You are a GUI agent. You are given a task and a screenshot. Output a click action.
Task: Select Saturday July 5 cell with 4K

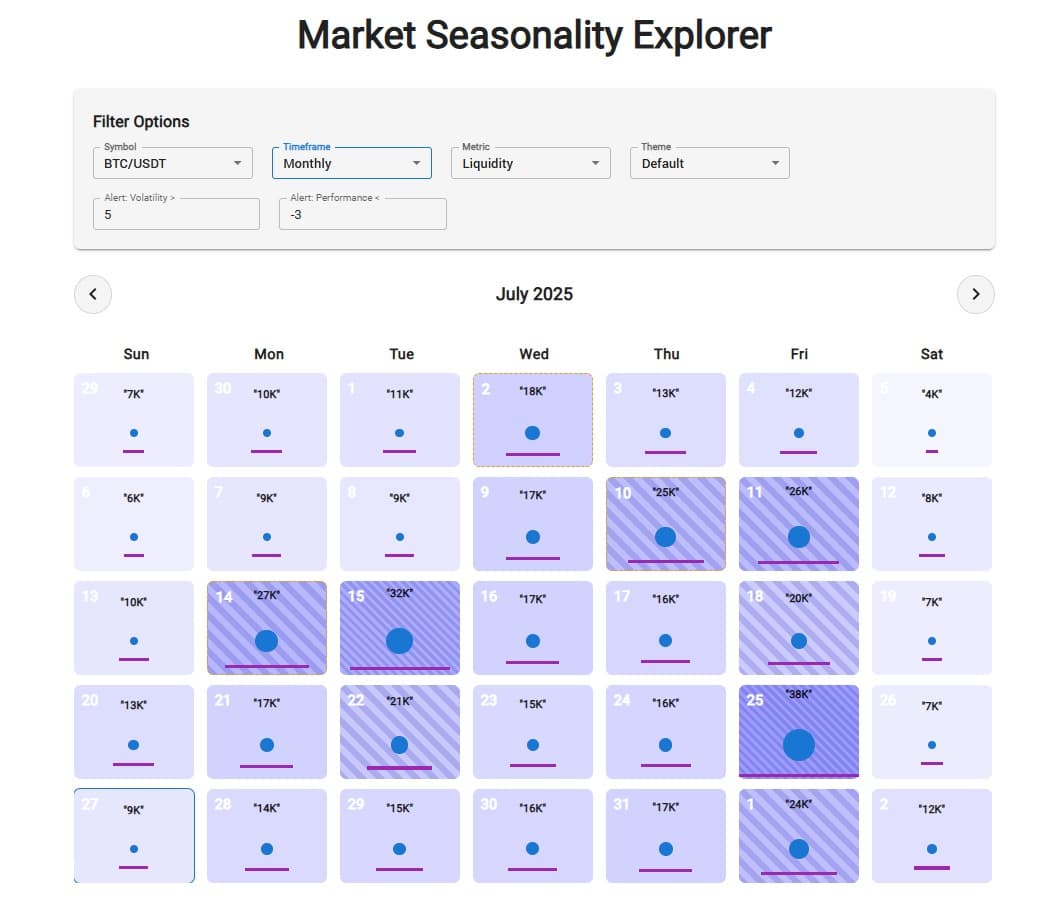pyautogui.click(x=932, y=420)
